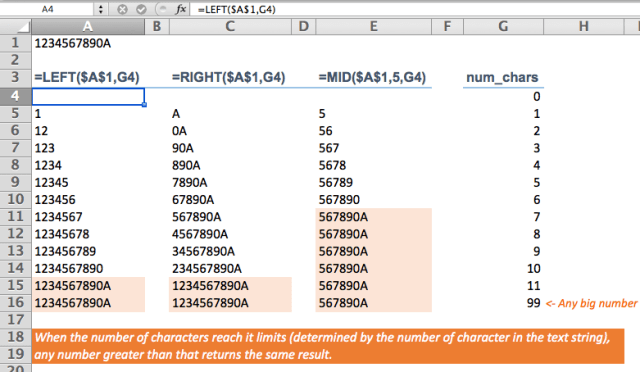Select column C header

coord(230,27)
